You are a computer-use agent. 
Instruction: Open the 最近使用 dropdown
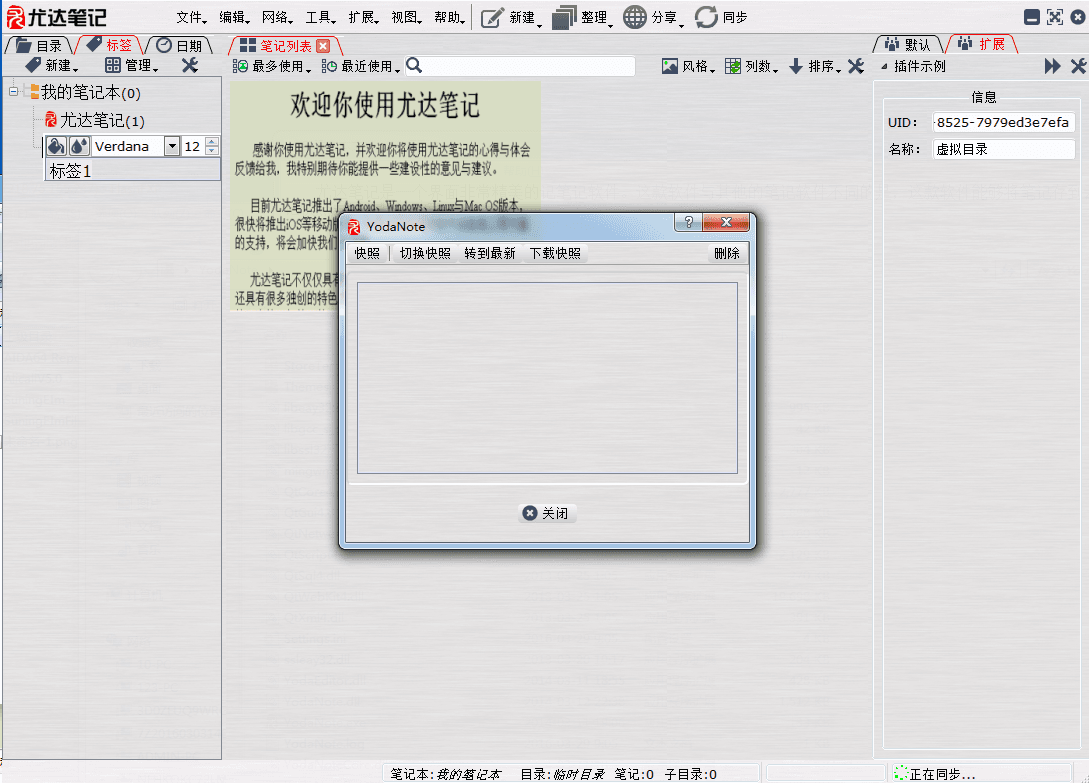(360, 66)
